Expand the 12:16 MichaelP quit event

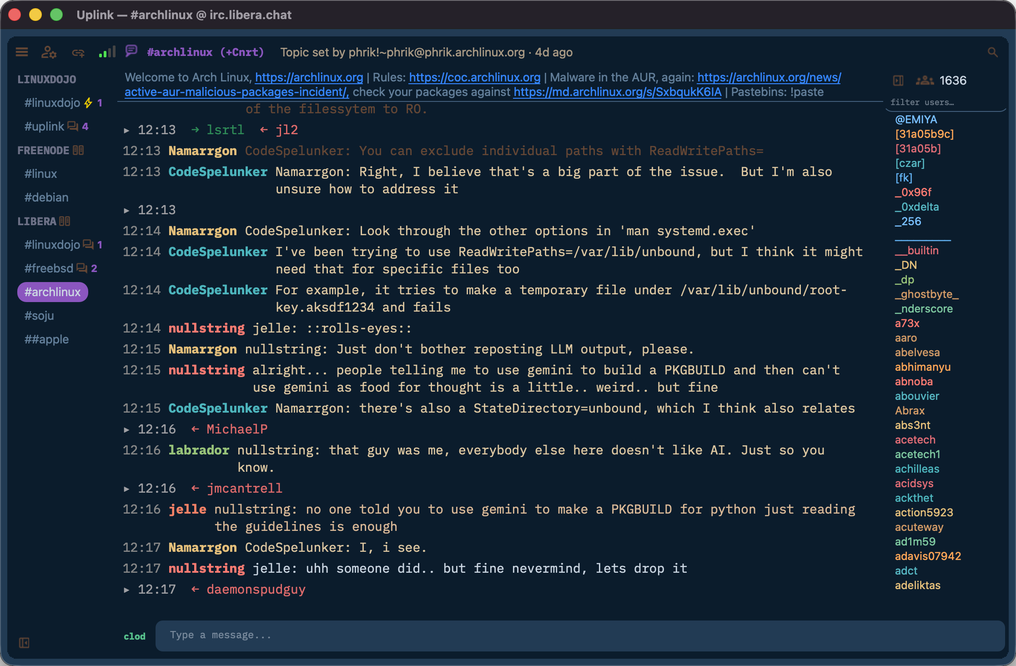(x=127, y=430)
